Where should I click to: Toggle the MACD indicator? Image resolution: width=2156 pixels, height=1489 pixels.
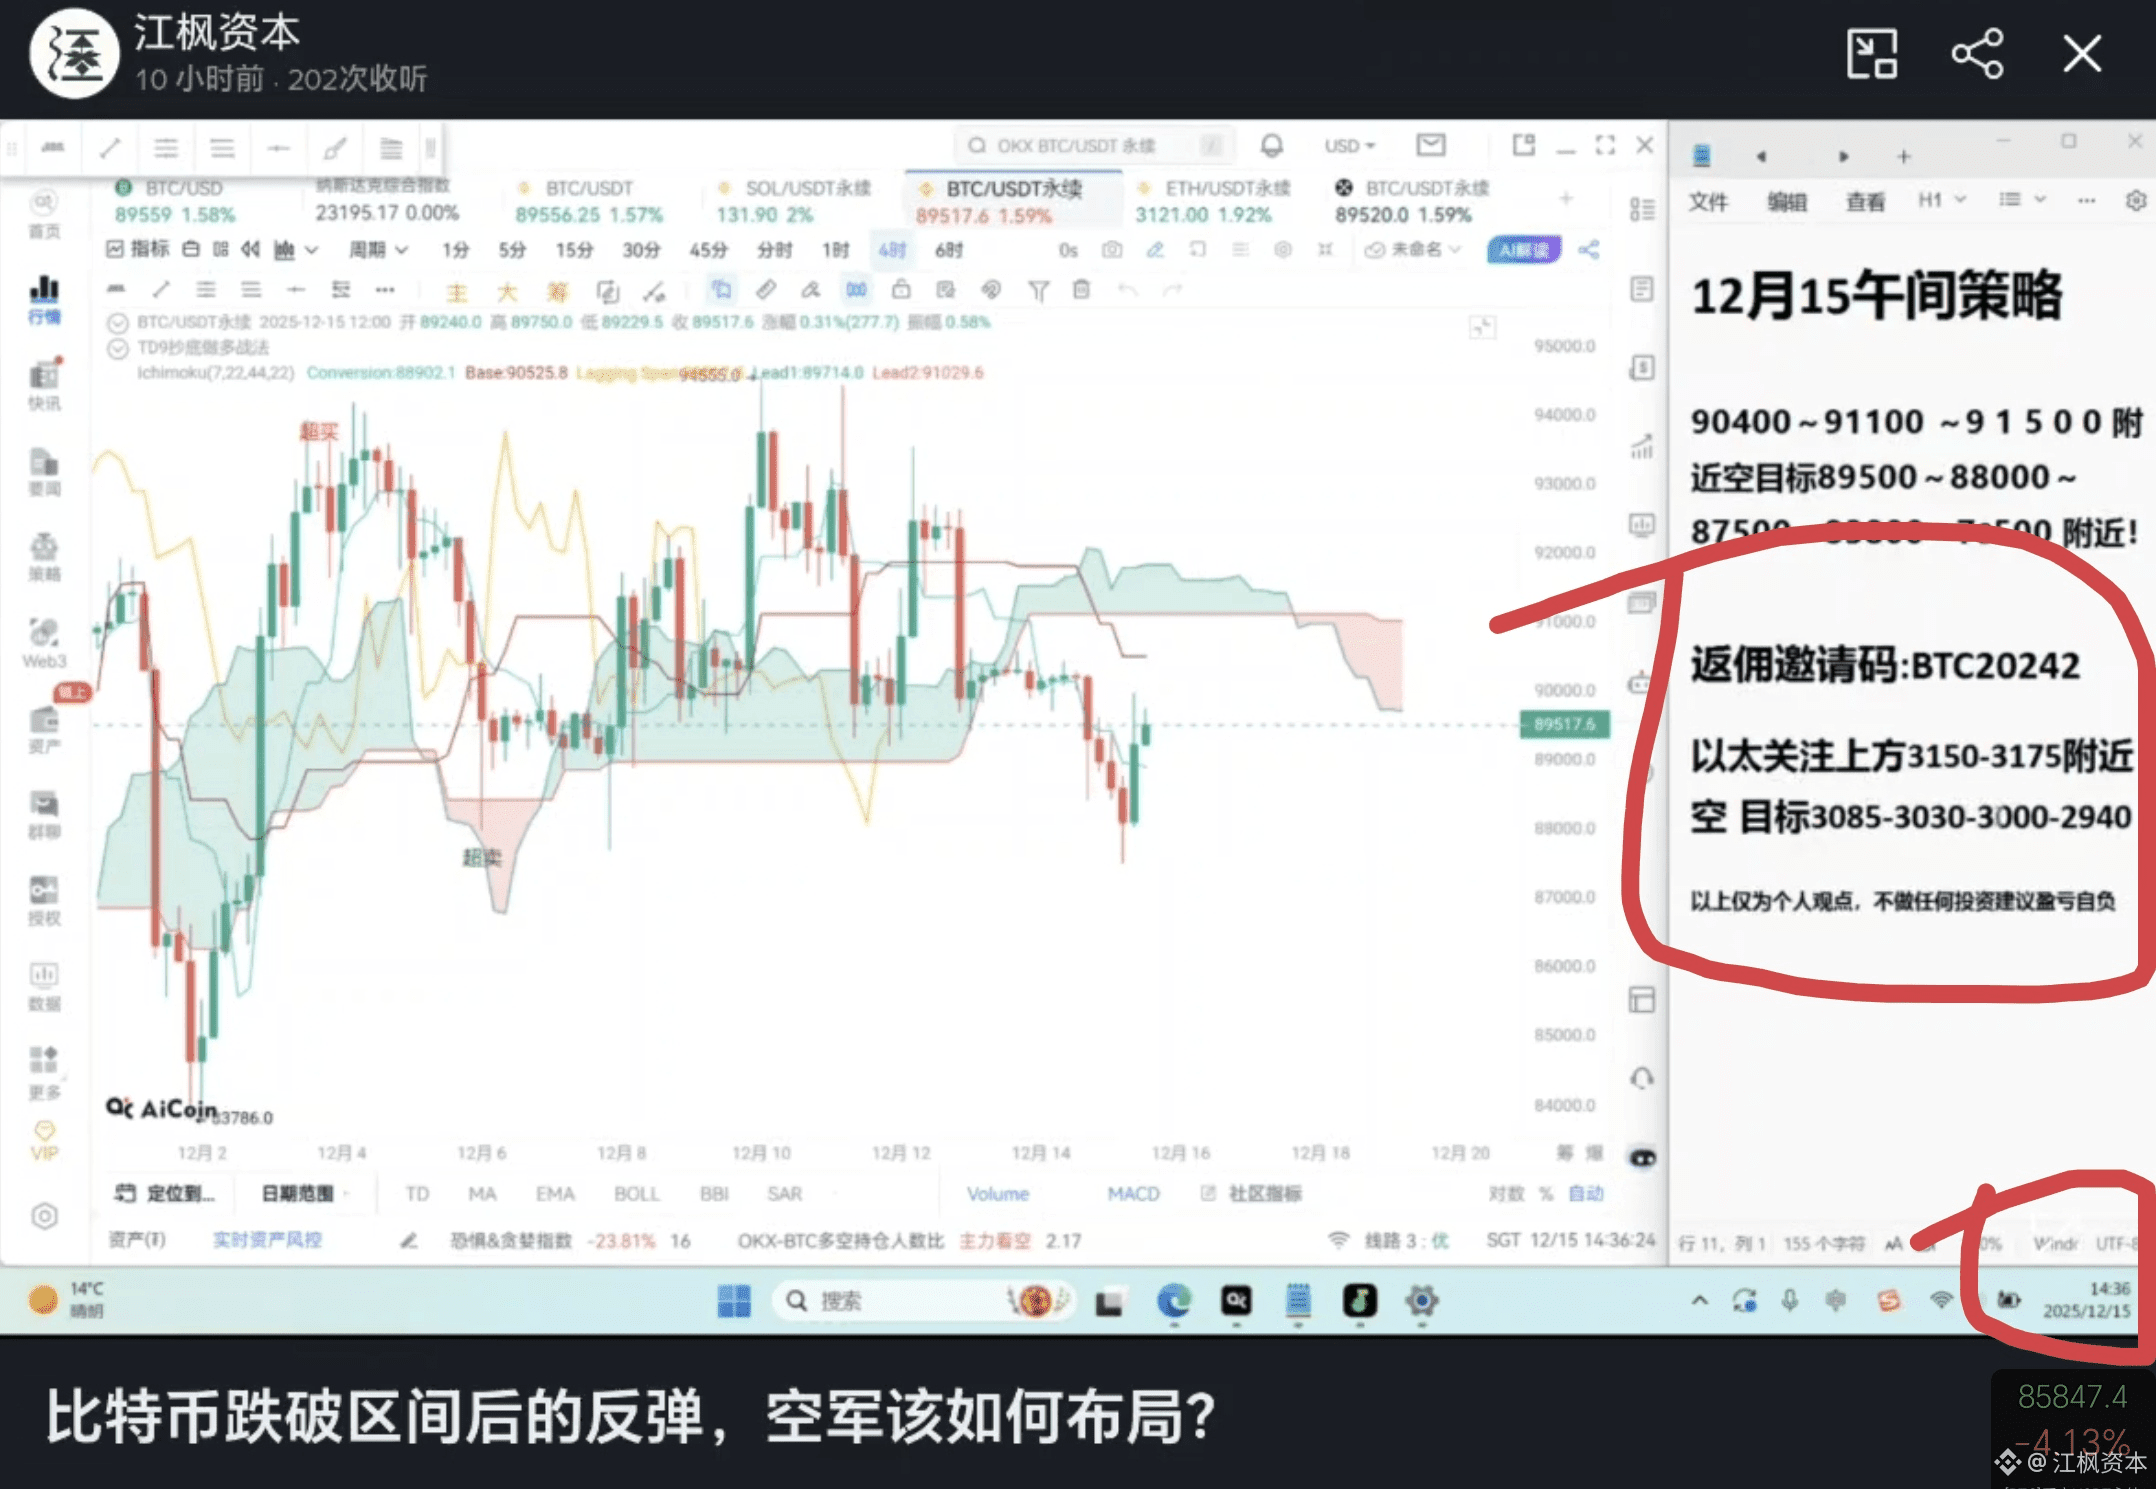(x=1133, y=1193)
